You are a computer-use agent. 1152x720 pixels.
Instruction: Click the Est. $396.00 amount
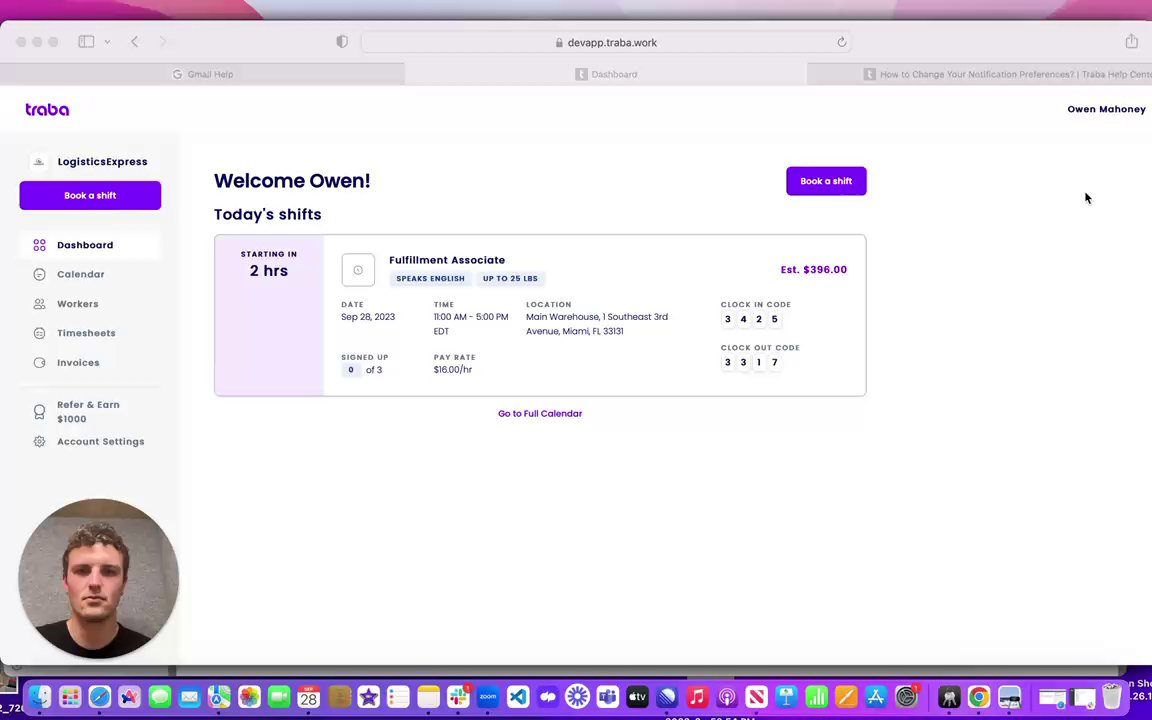[x=813, y=270]
